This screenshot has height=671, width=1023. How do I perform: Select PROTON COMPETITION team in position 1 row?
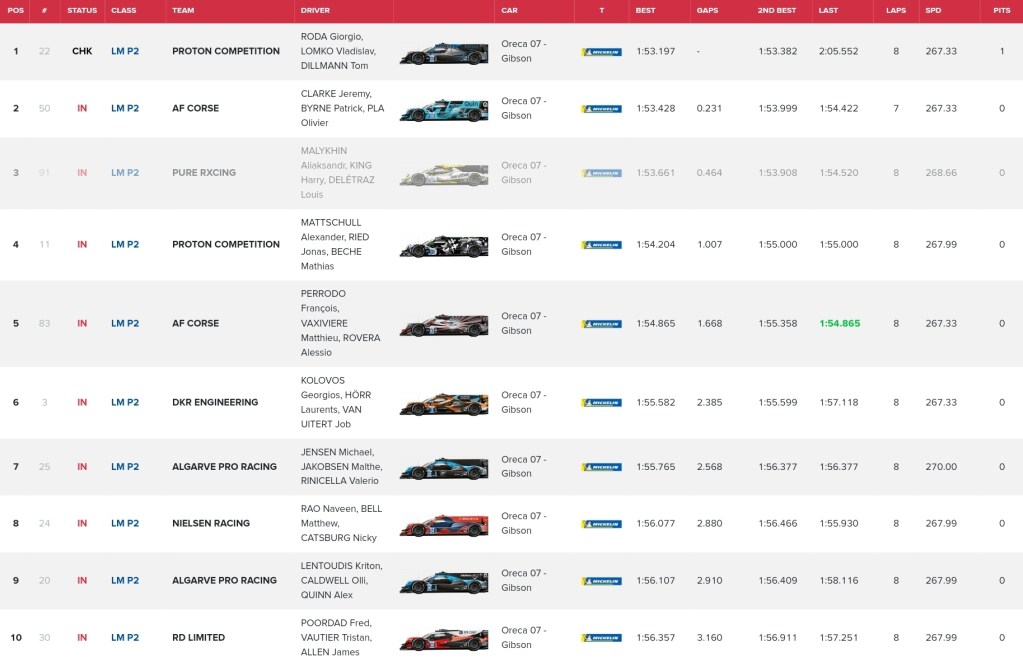click(226, 51)
